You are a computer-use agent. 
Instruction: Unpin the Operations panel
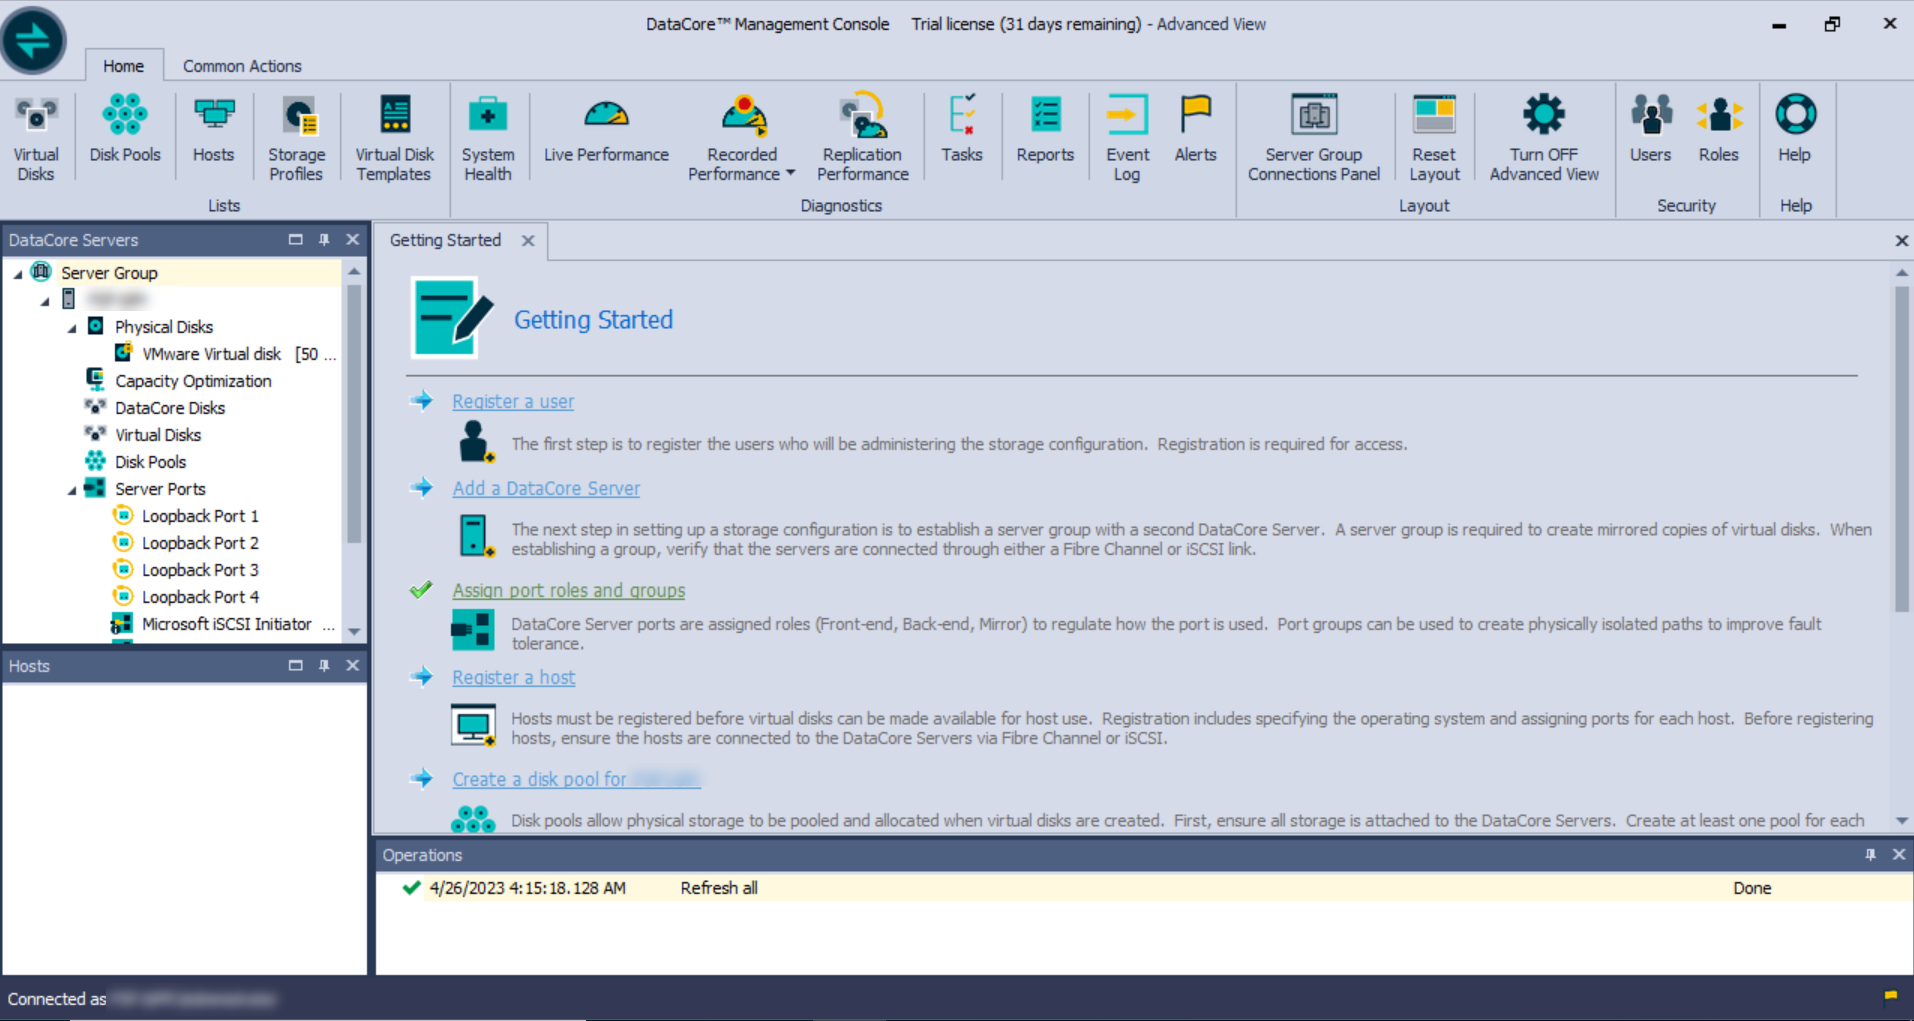[x=1870, y=855]
